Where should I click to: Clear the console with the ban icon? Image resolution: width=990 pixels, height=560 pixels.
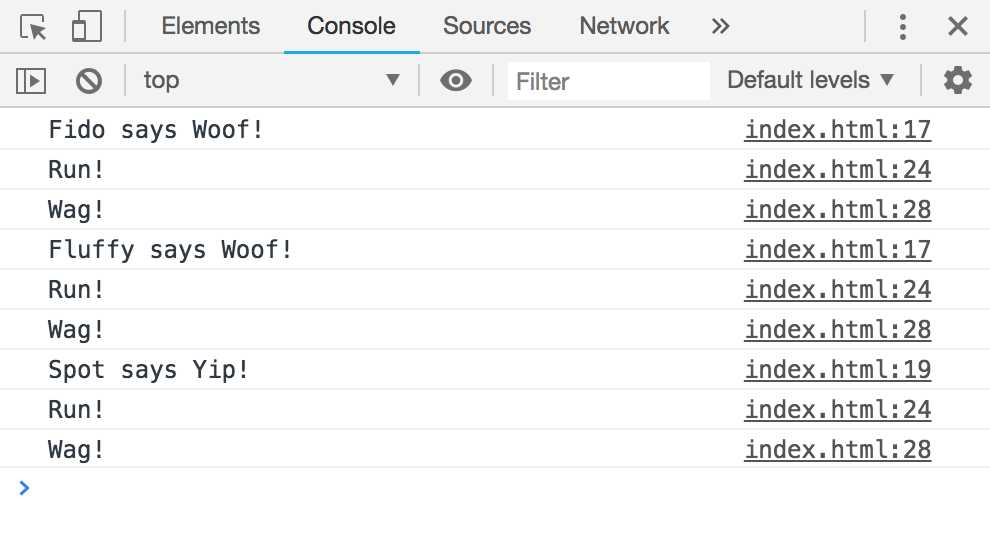(89, 80)
